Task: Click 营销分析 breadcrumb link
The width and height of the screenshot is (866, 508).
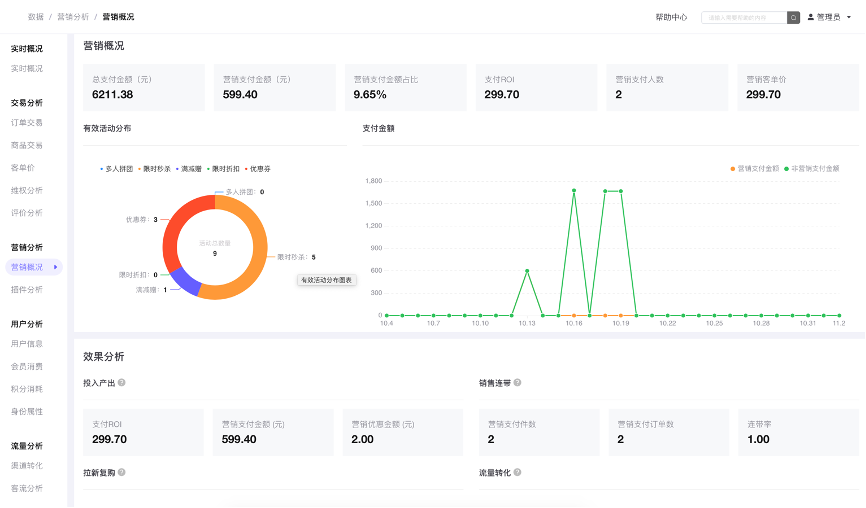Action: coord(72,17)
